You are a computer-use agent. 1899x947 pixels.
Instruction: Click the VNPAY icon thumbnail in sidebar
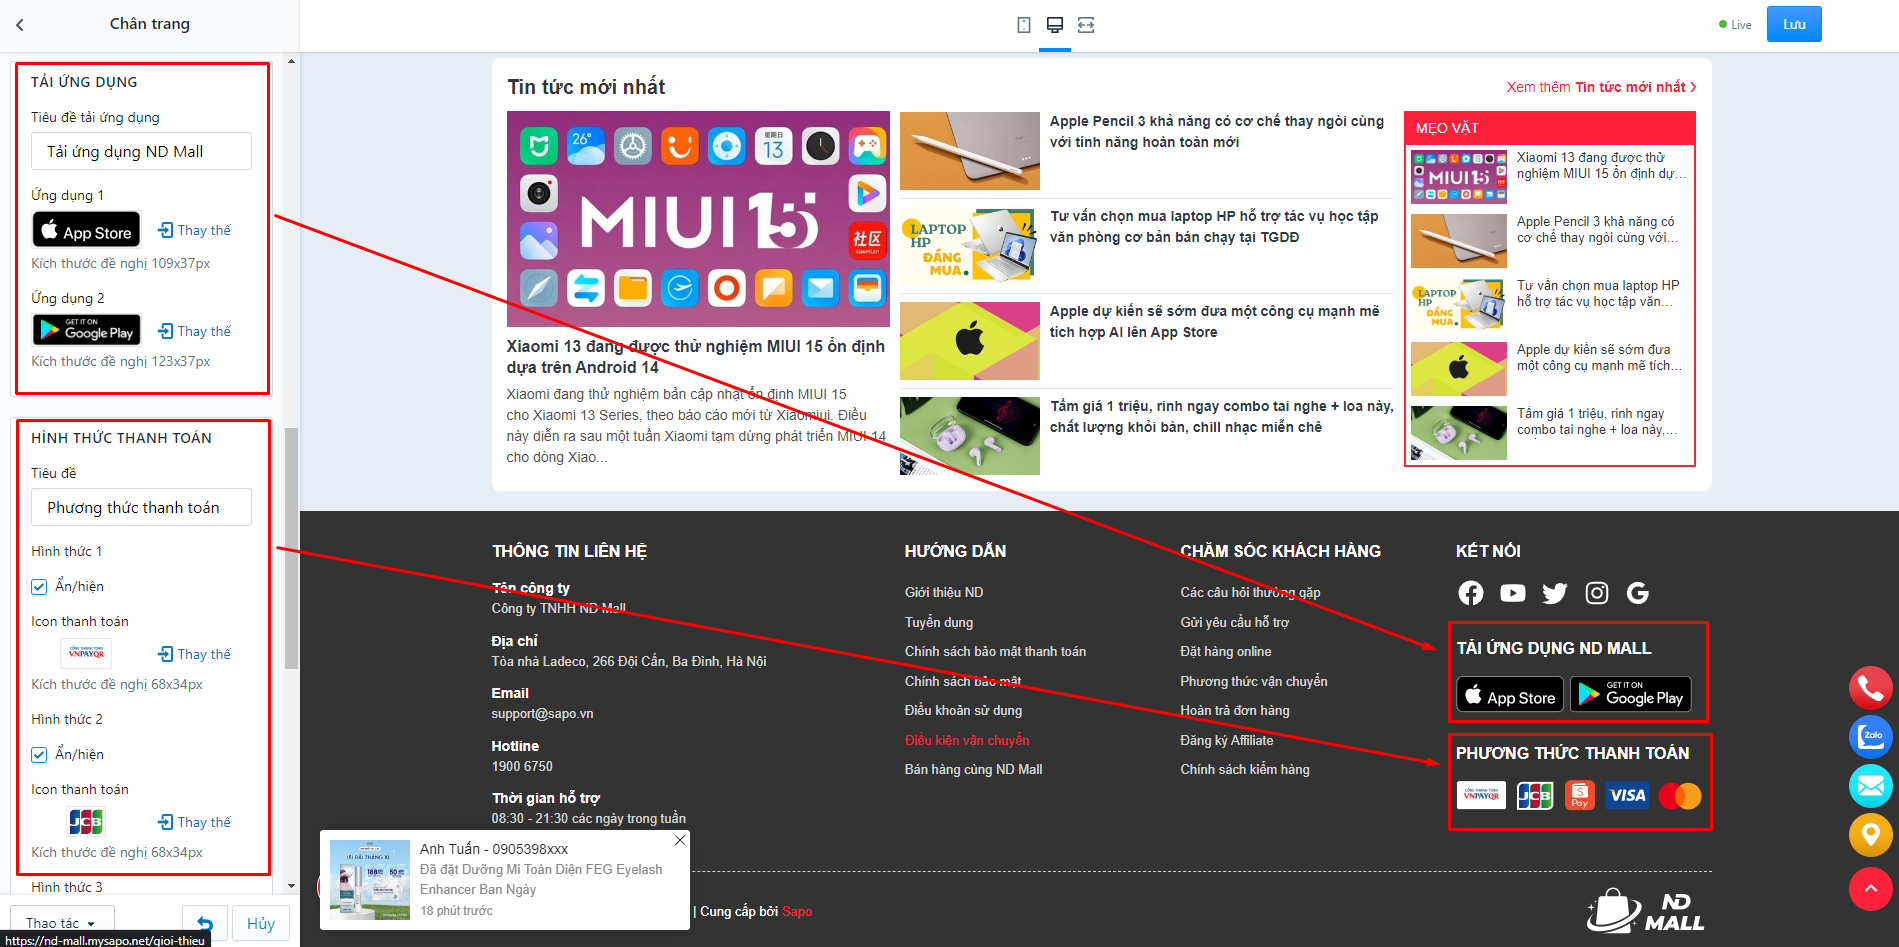pyautogui.click(x=86, y=653)
